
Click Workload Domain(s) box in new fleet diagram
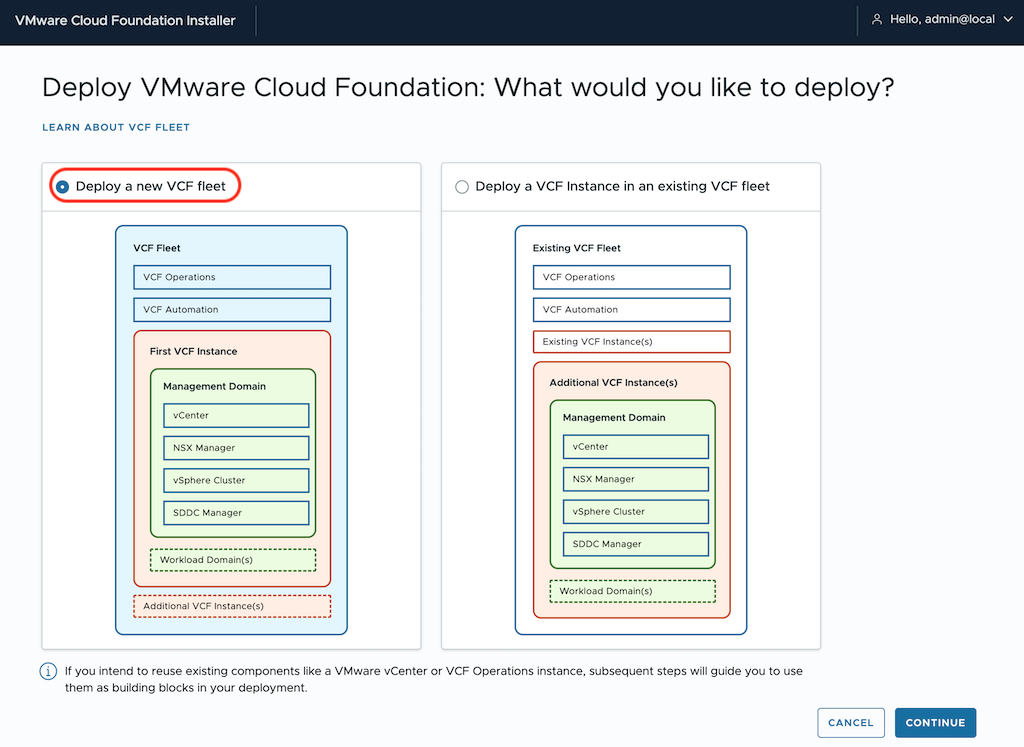(x=233, y=560)
